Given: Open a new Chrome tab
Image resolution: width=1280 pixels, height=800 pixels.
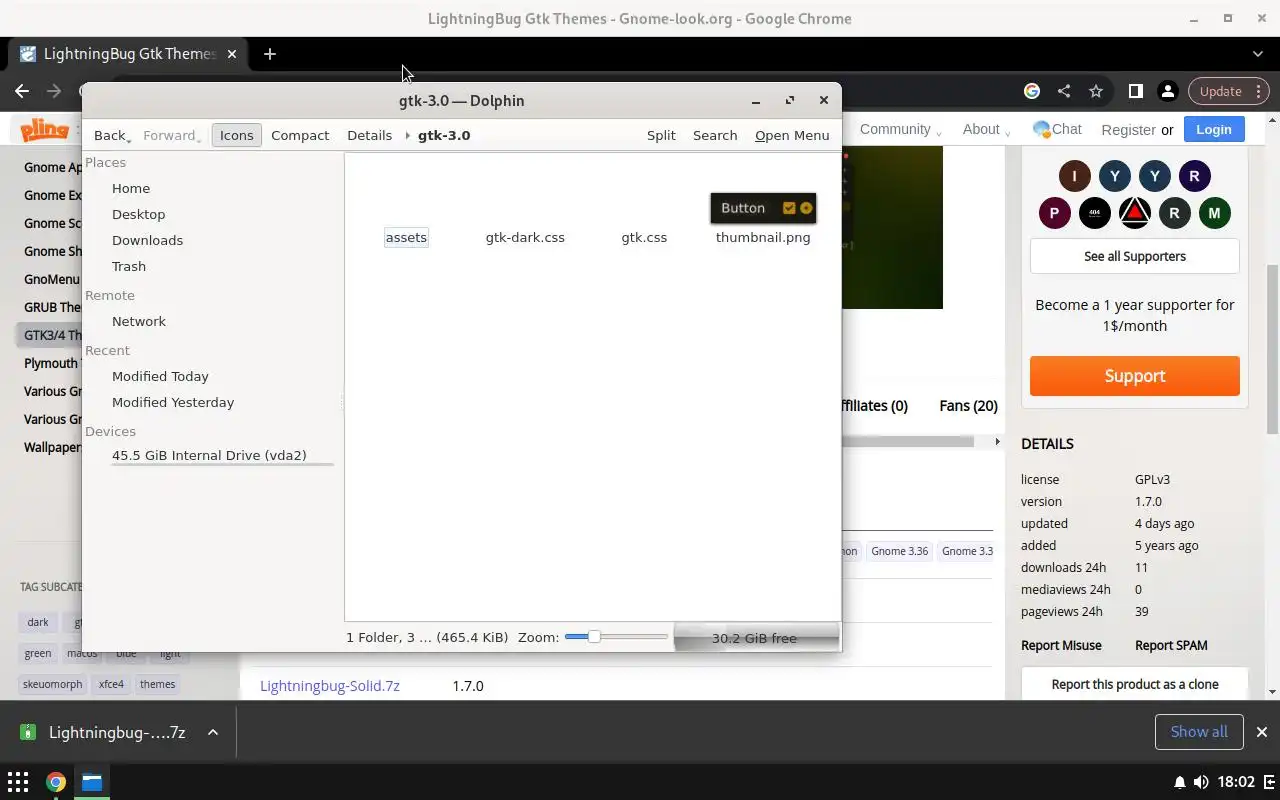Looking at the screenshot, I should 270,54.
